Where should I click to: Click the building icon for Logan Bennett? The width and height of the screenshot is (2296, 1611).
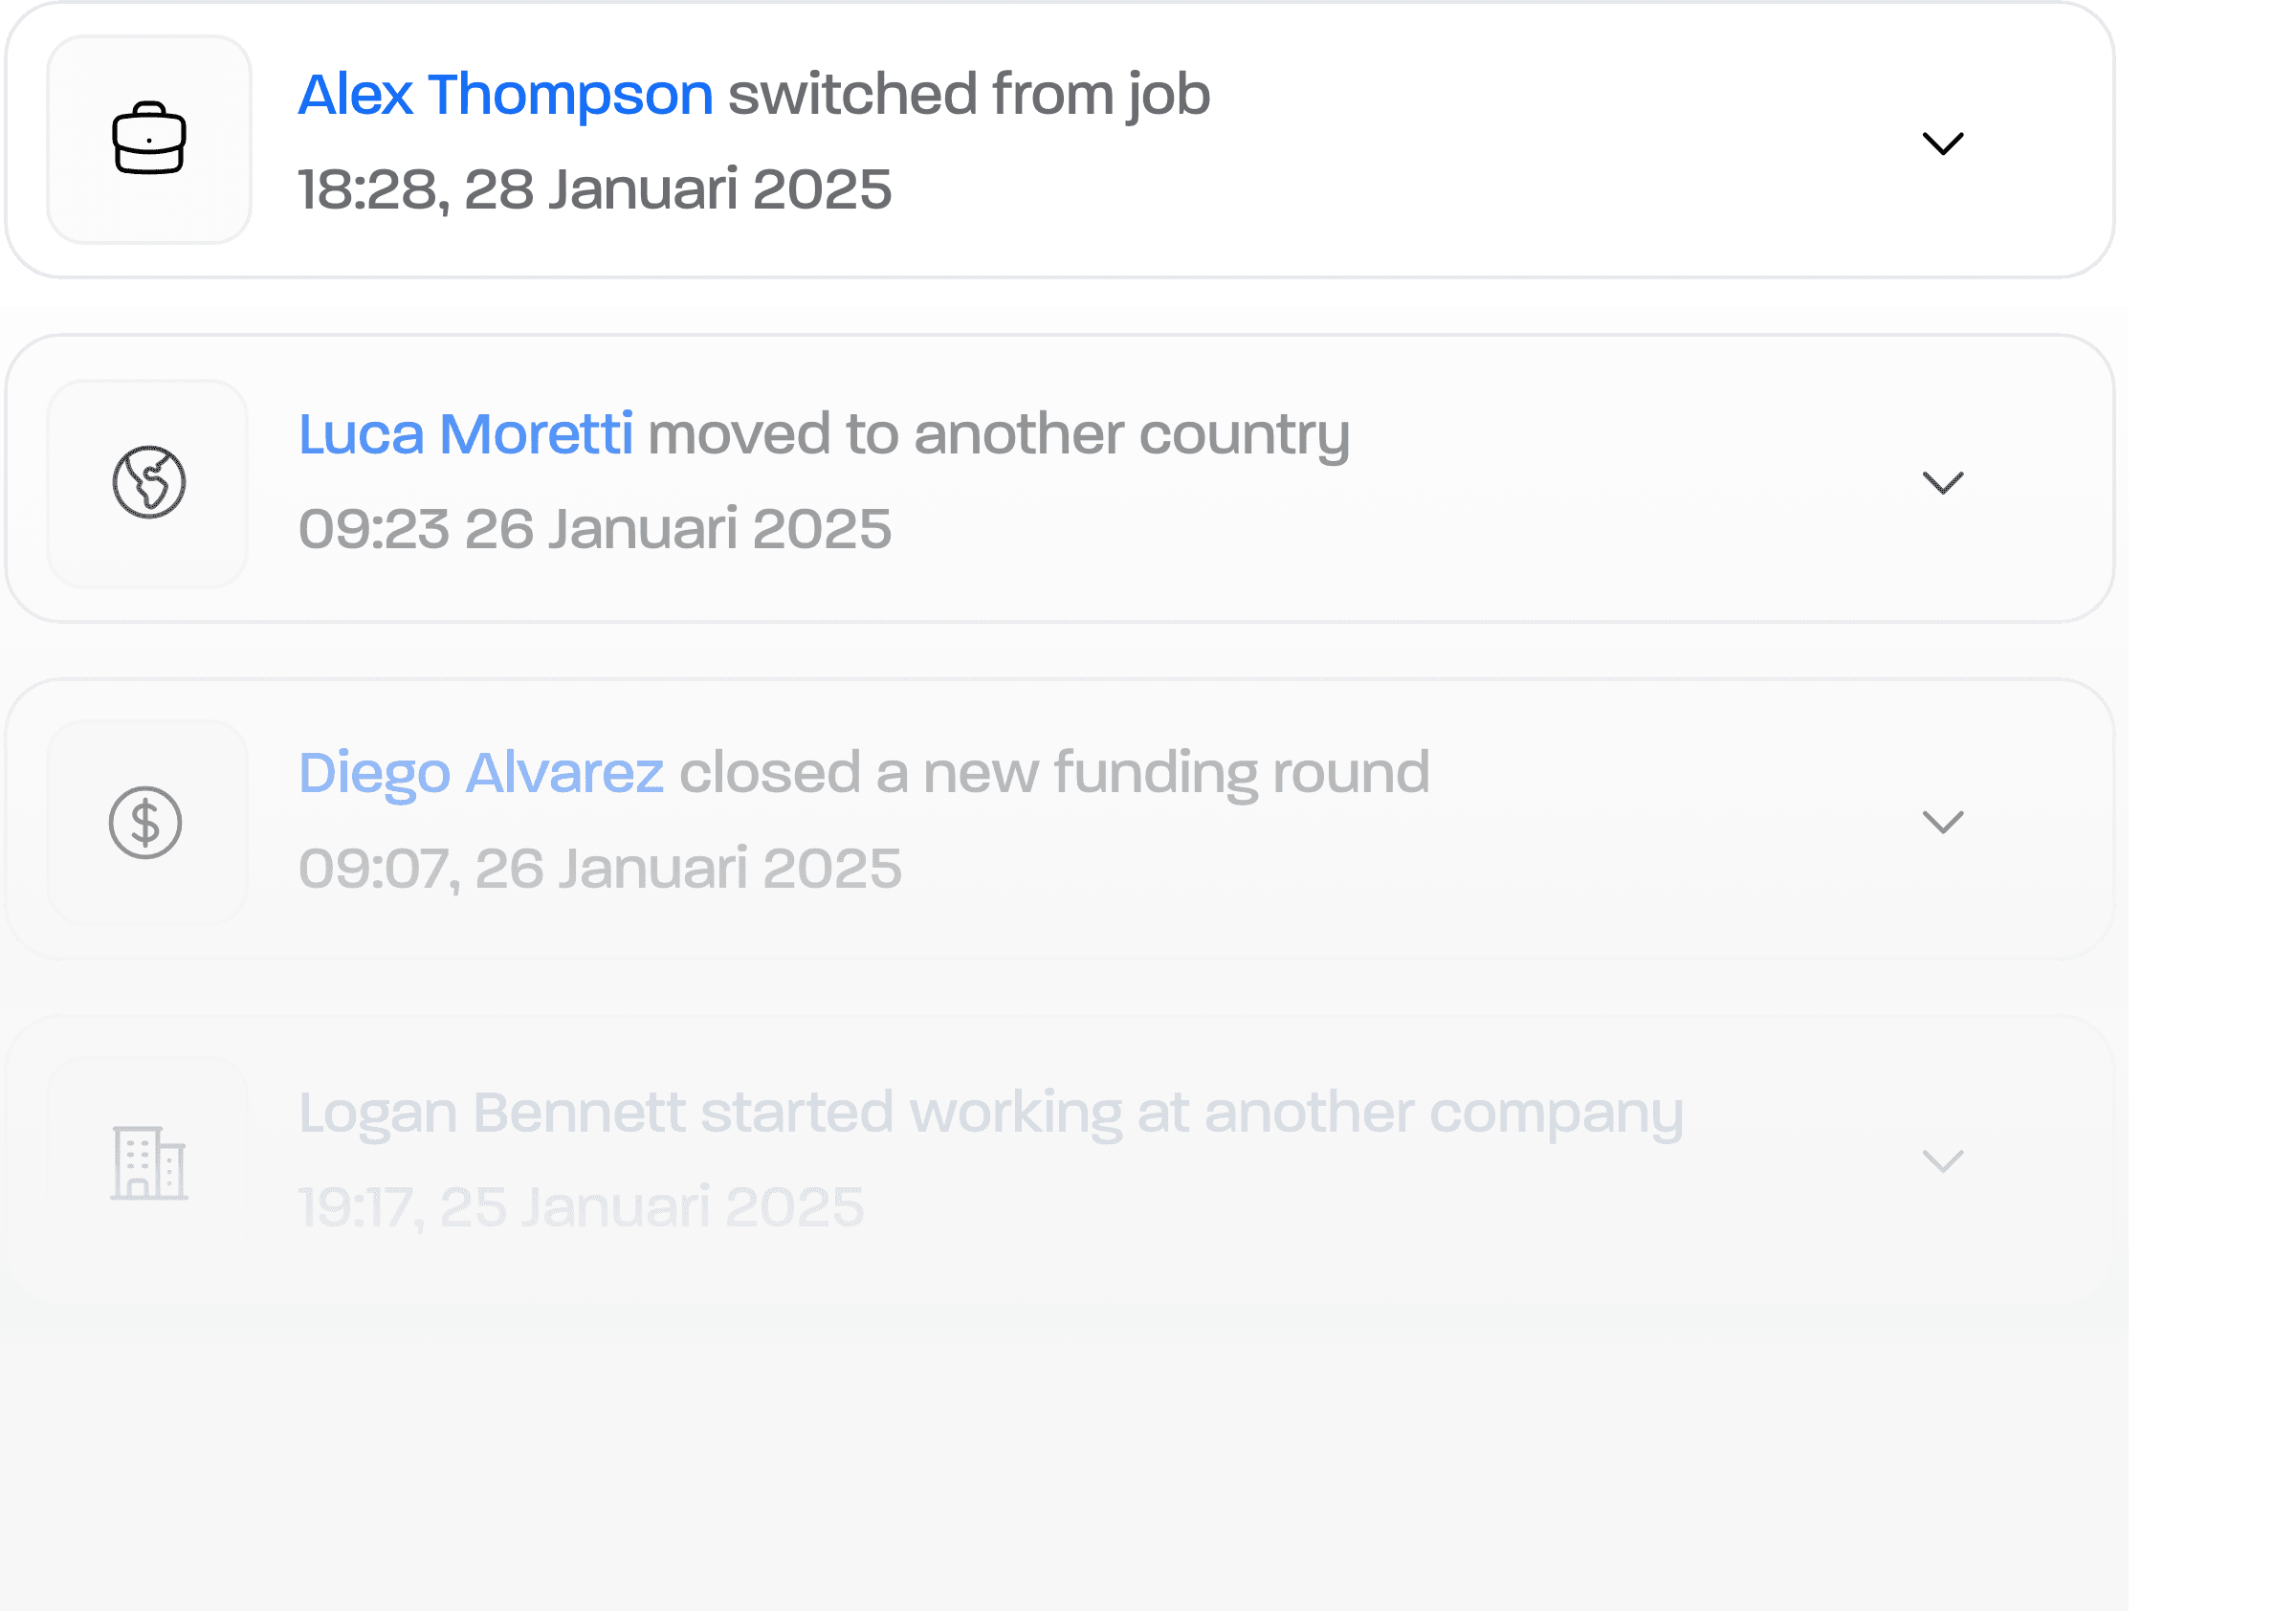click(149, 1163)
